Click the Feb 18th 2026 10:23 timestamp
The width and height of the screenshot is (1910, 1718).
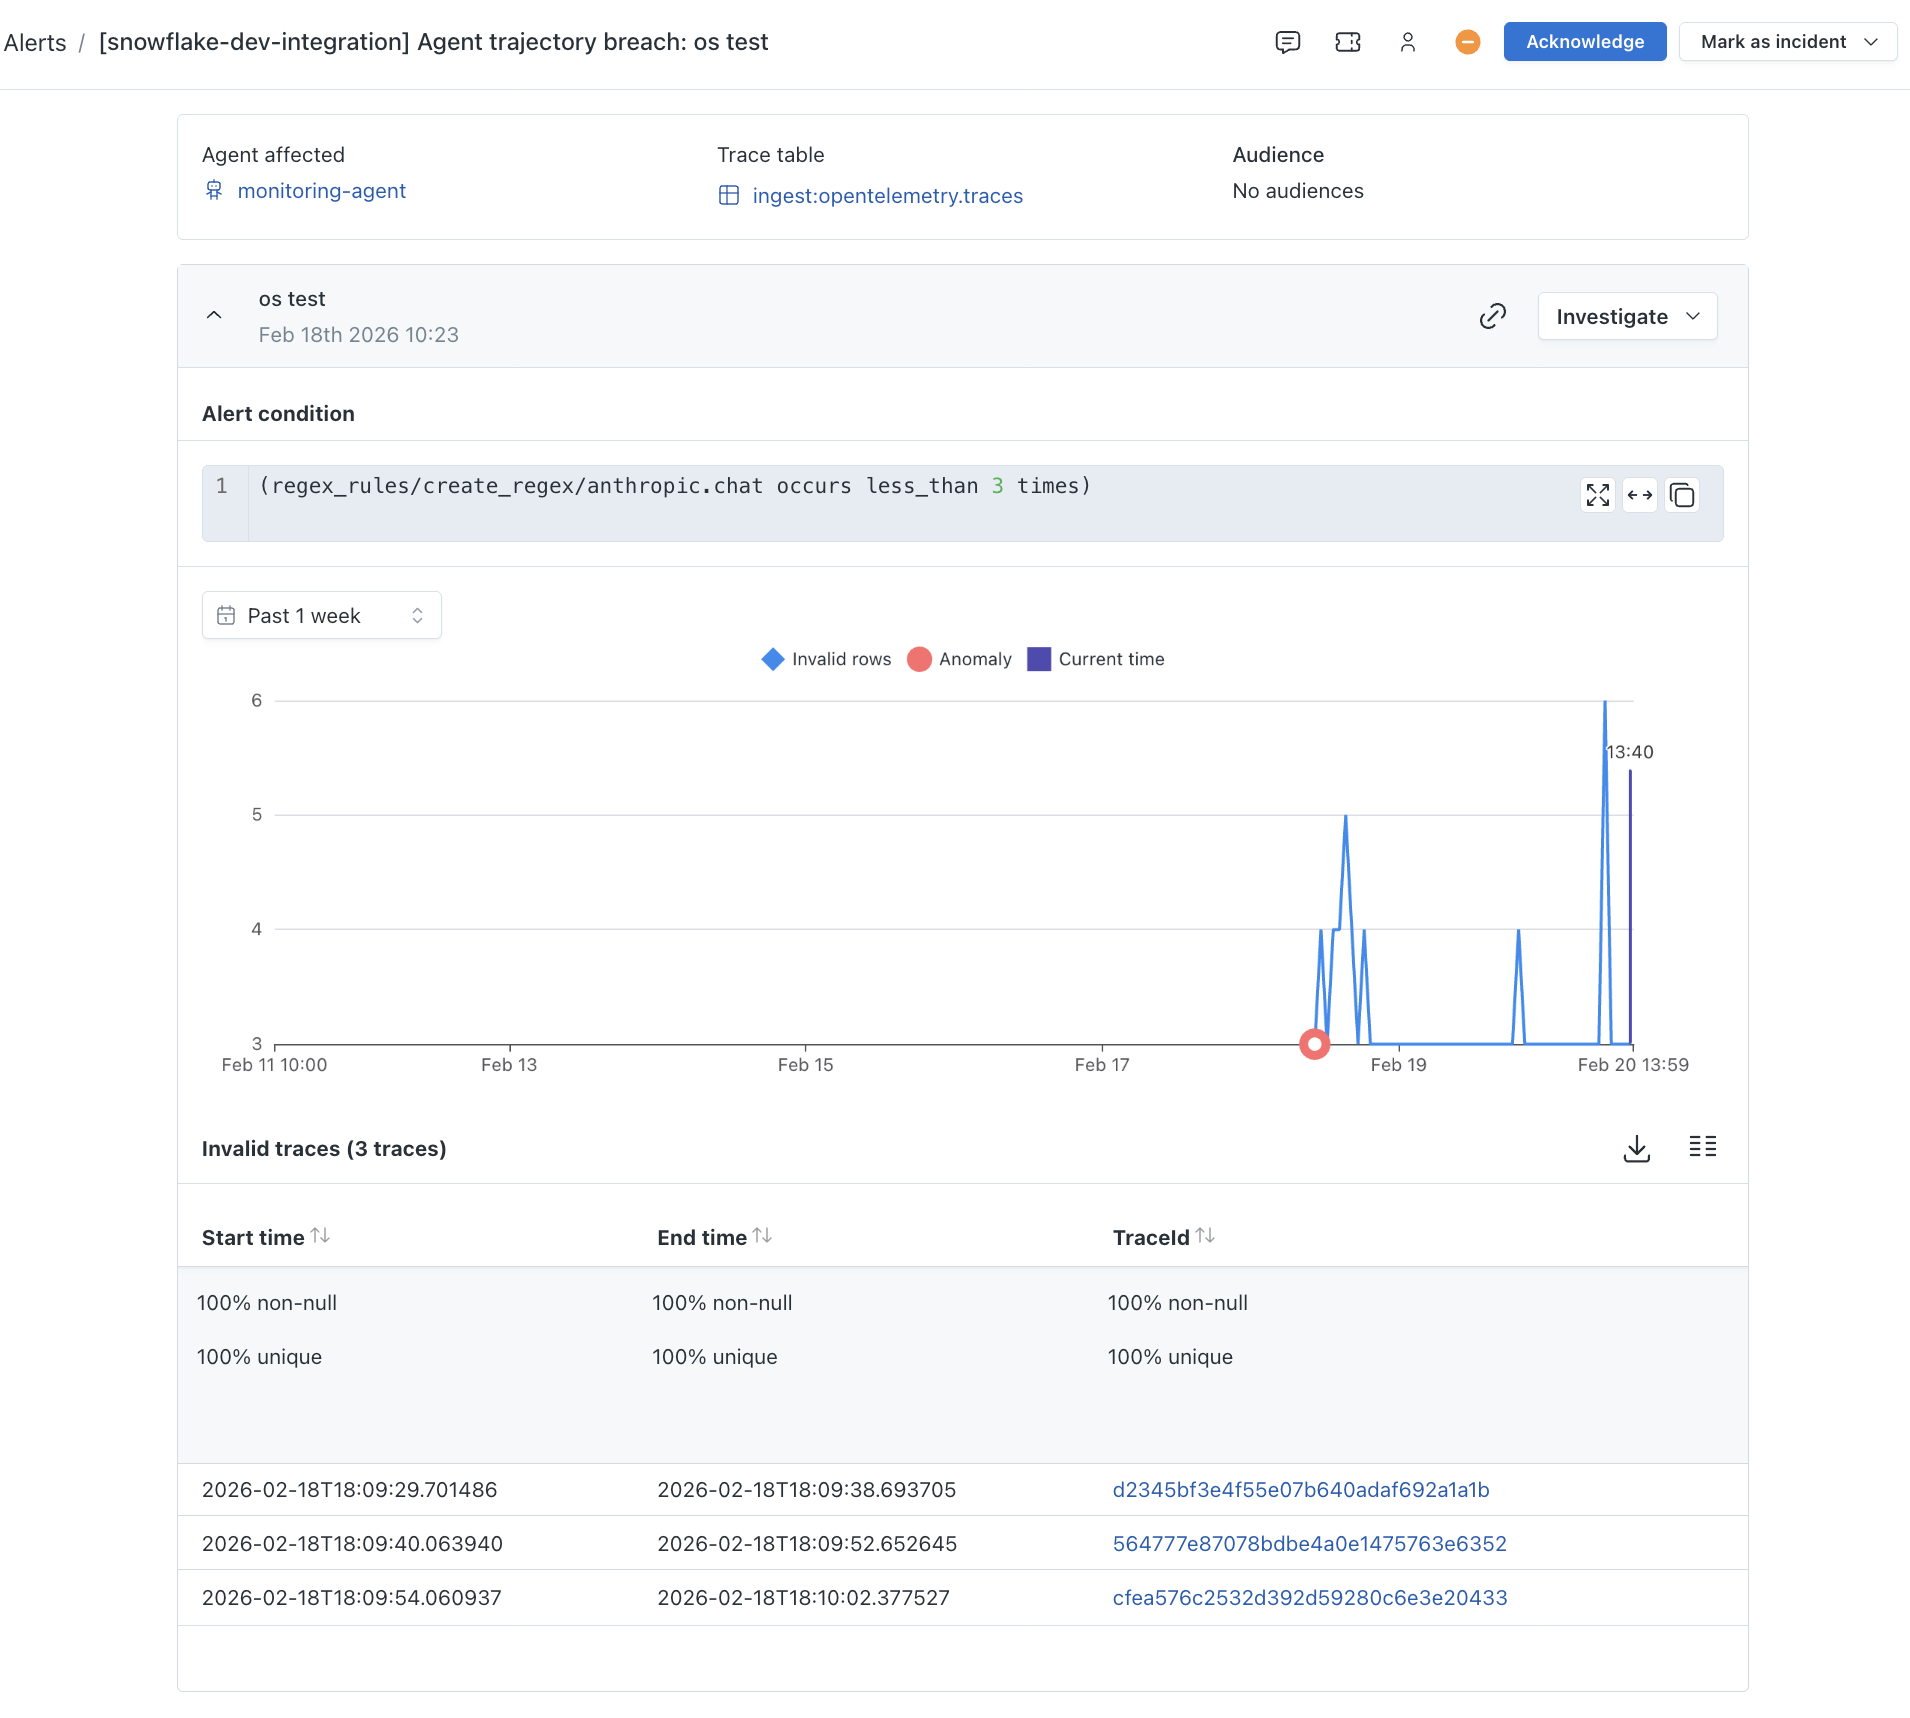tap(359, 335)
